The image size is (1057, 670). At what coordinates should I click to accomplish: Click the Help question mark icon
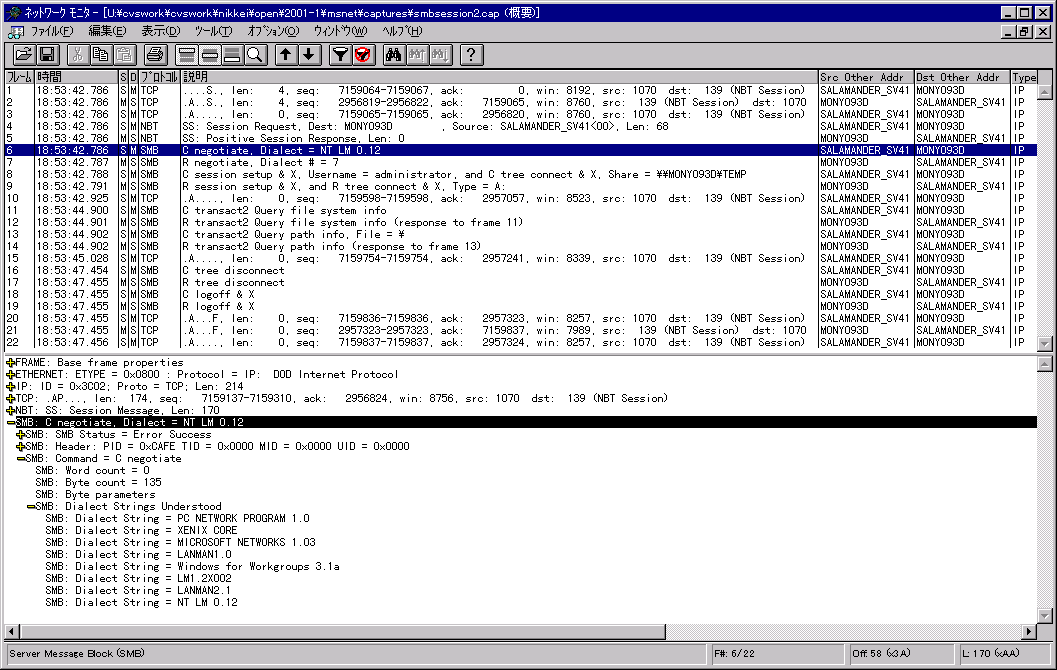point(471,55)
